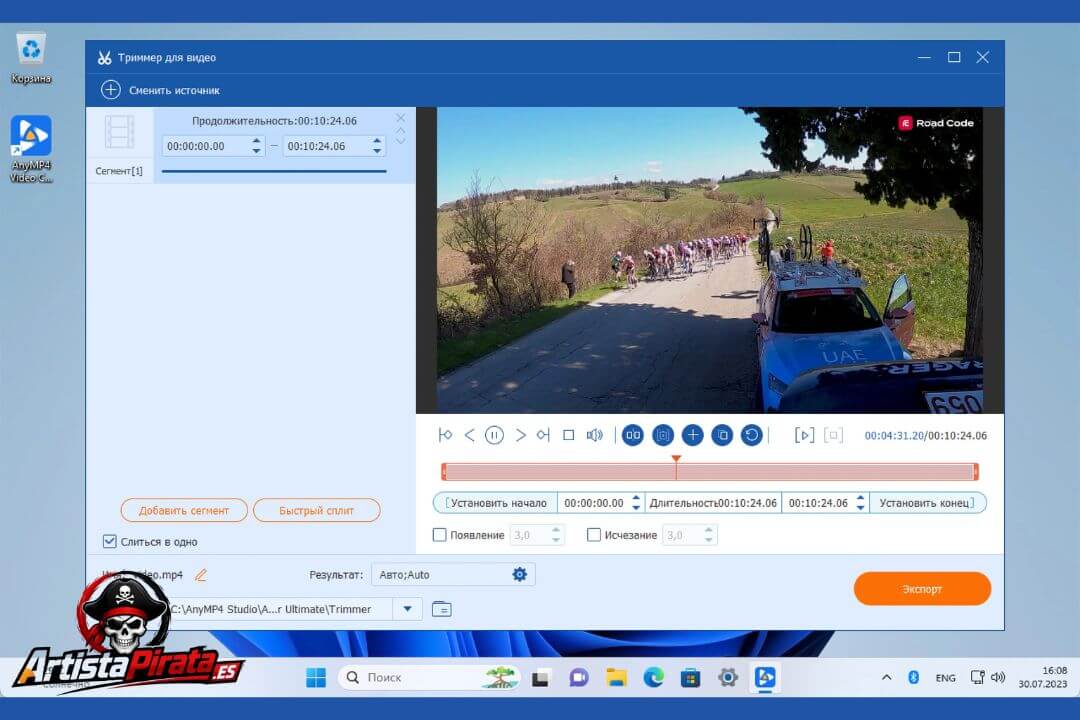Image resolution: width=1080 pixels, height=720 pixels.
Task: Open Settings gear from taskbar
Action: pos(727,678)
